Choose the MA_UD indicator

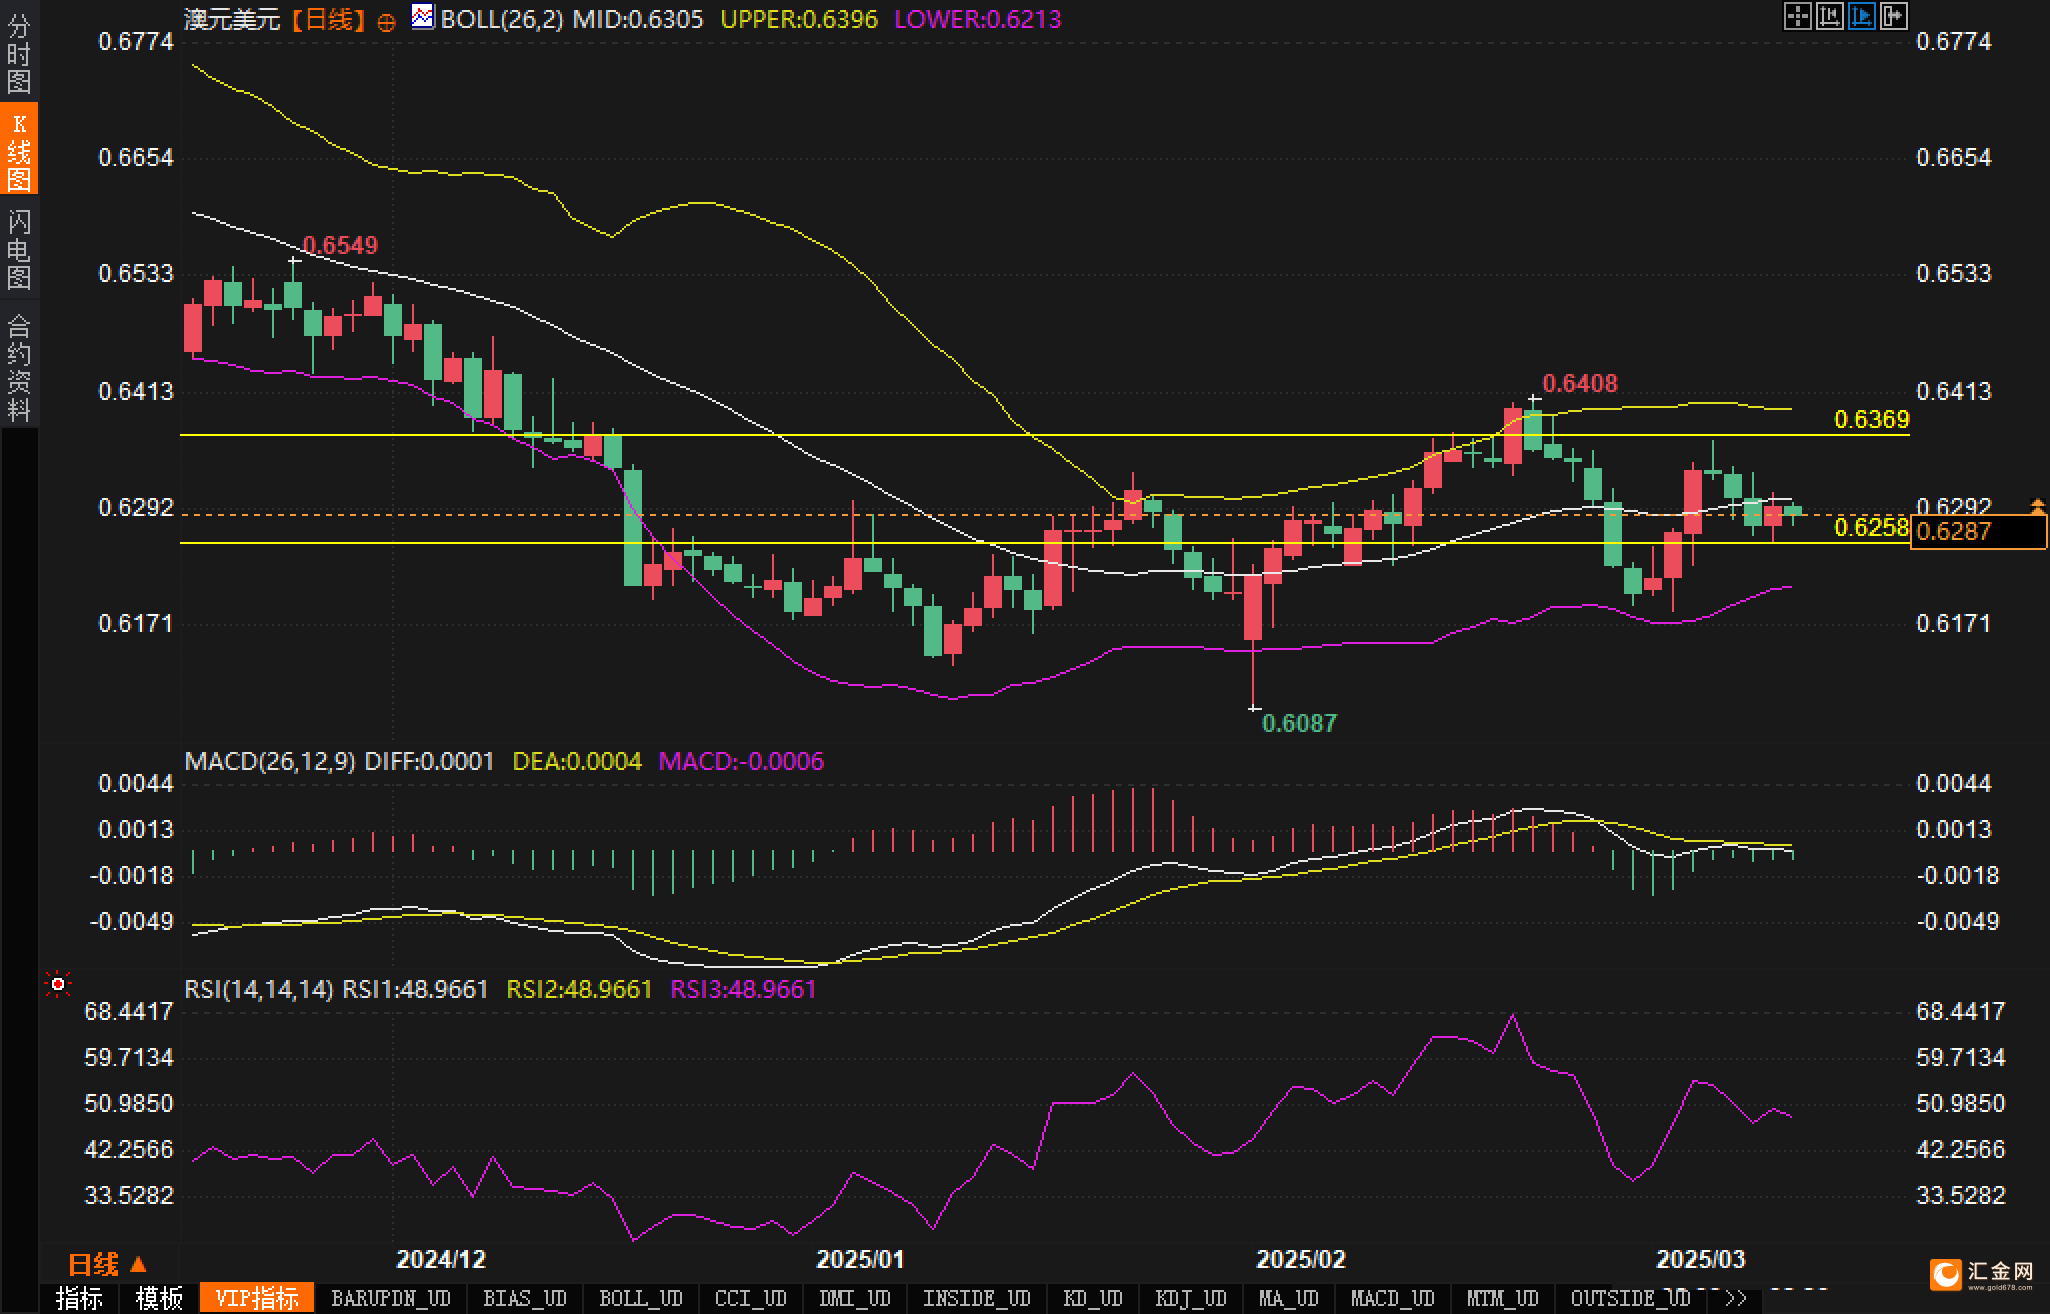pos(1288,1298)
